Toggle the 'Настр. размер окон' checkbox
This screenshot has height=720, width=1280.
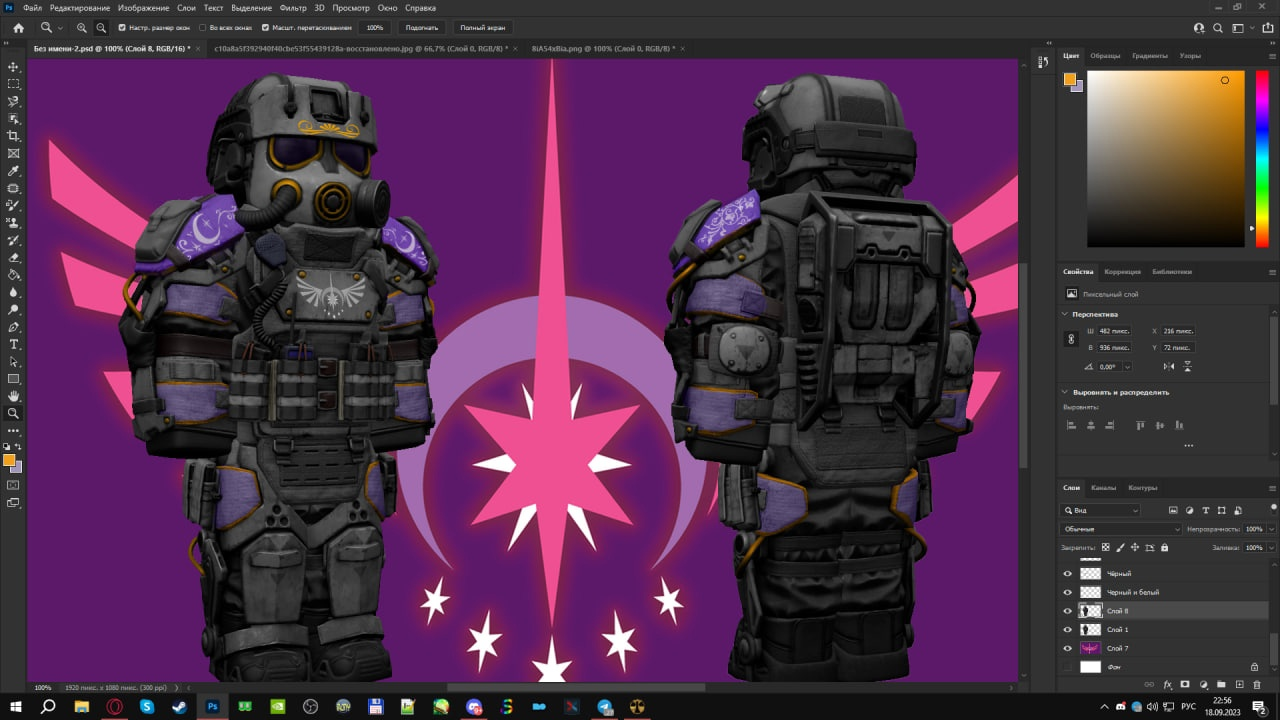tap(122, 28)
